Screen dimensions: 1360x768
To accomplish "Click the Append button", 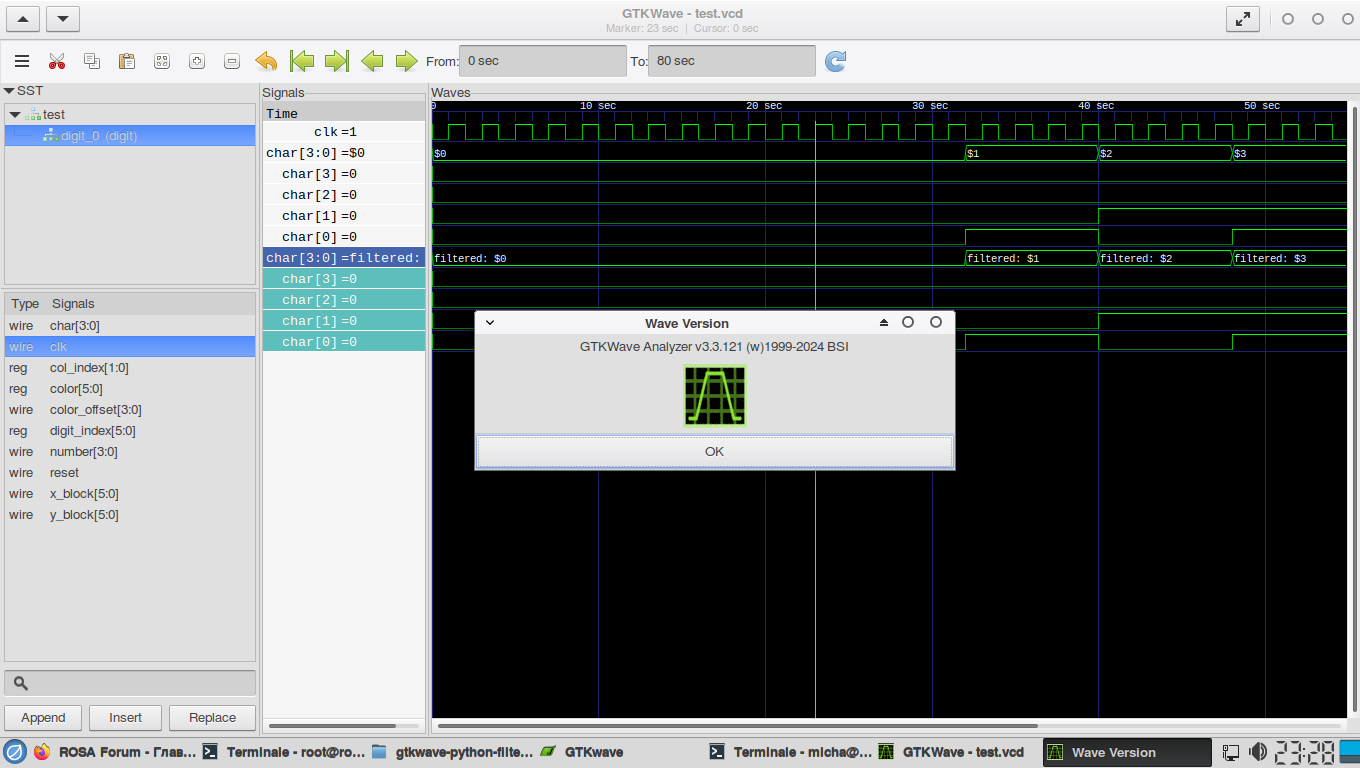I will pyautogui.click(x=43, y=717).
